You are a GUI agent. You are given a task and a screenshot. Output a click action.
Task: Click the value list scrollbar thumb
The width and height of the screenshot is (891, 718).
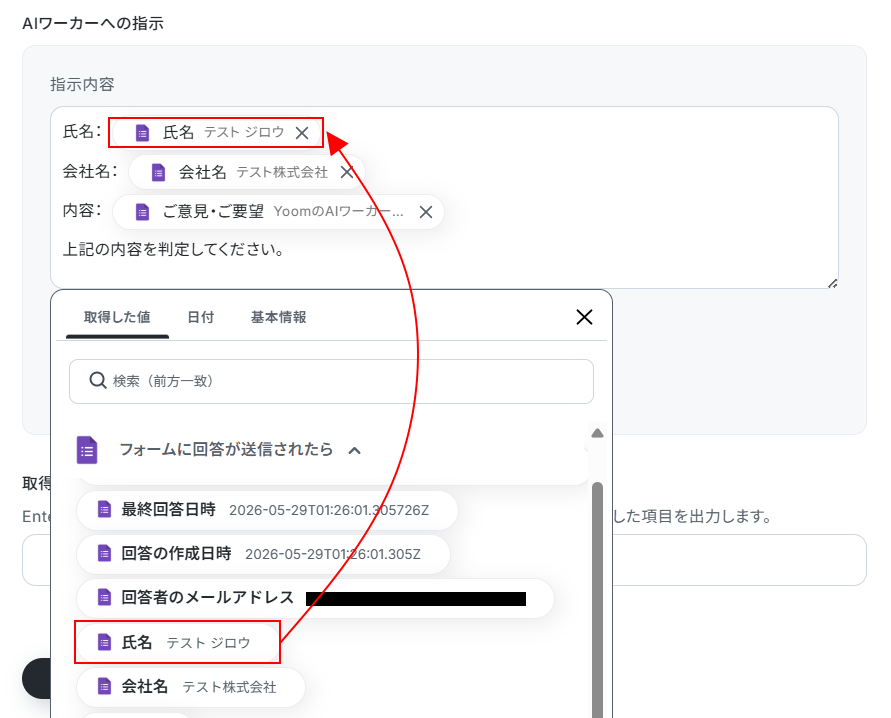pos(597,600)
